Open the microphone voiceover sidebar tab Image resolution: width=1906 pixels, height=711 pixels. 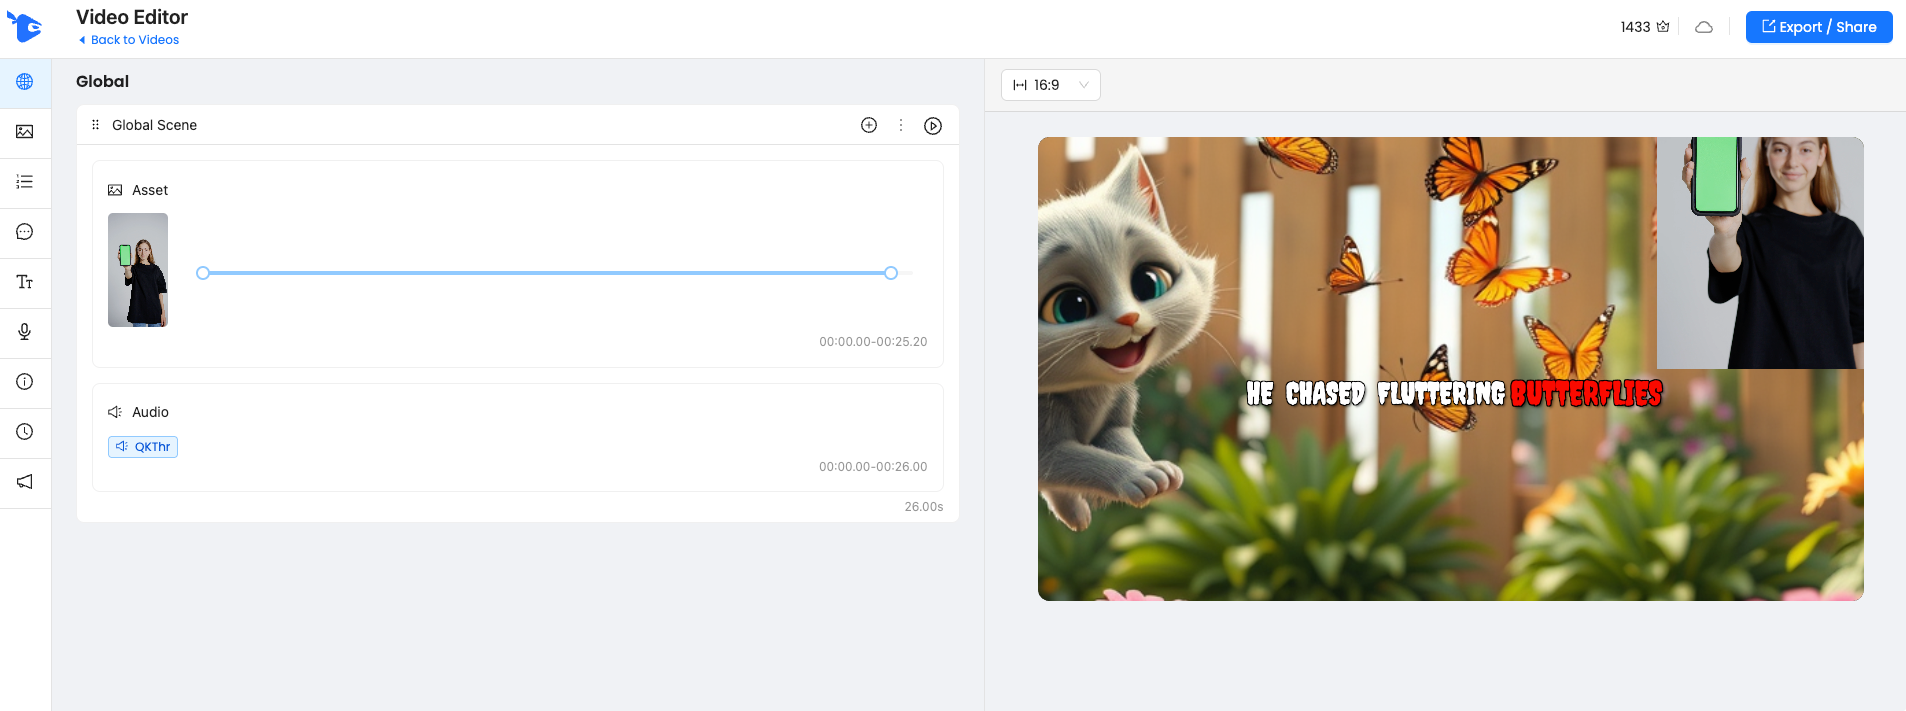point(25,332)
